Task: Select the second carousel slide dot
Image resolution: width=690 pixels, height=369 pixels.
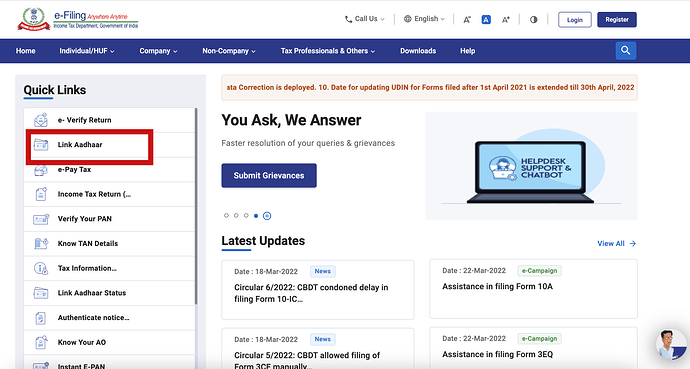Action: 236,216
